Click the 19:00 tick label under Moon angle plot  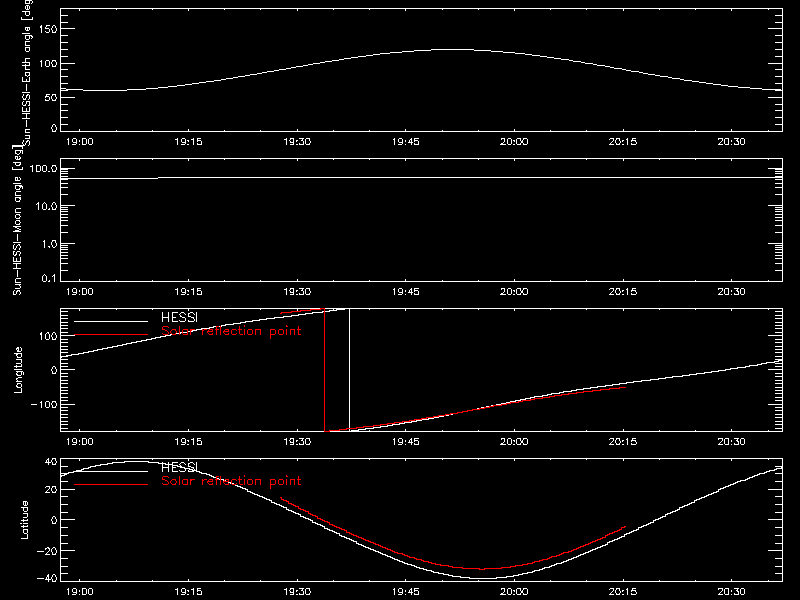[80, 292]
